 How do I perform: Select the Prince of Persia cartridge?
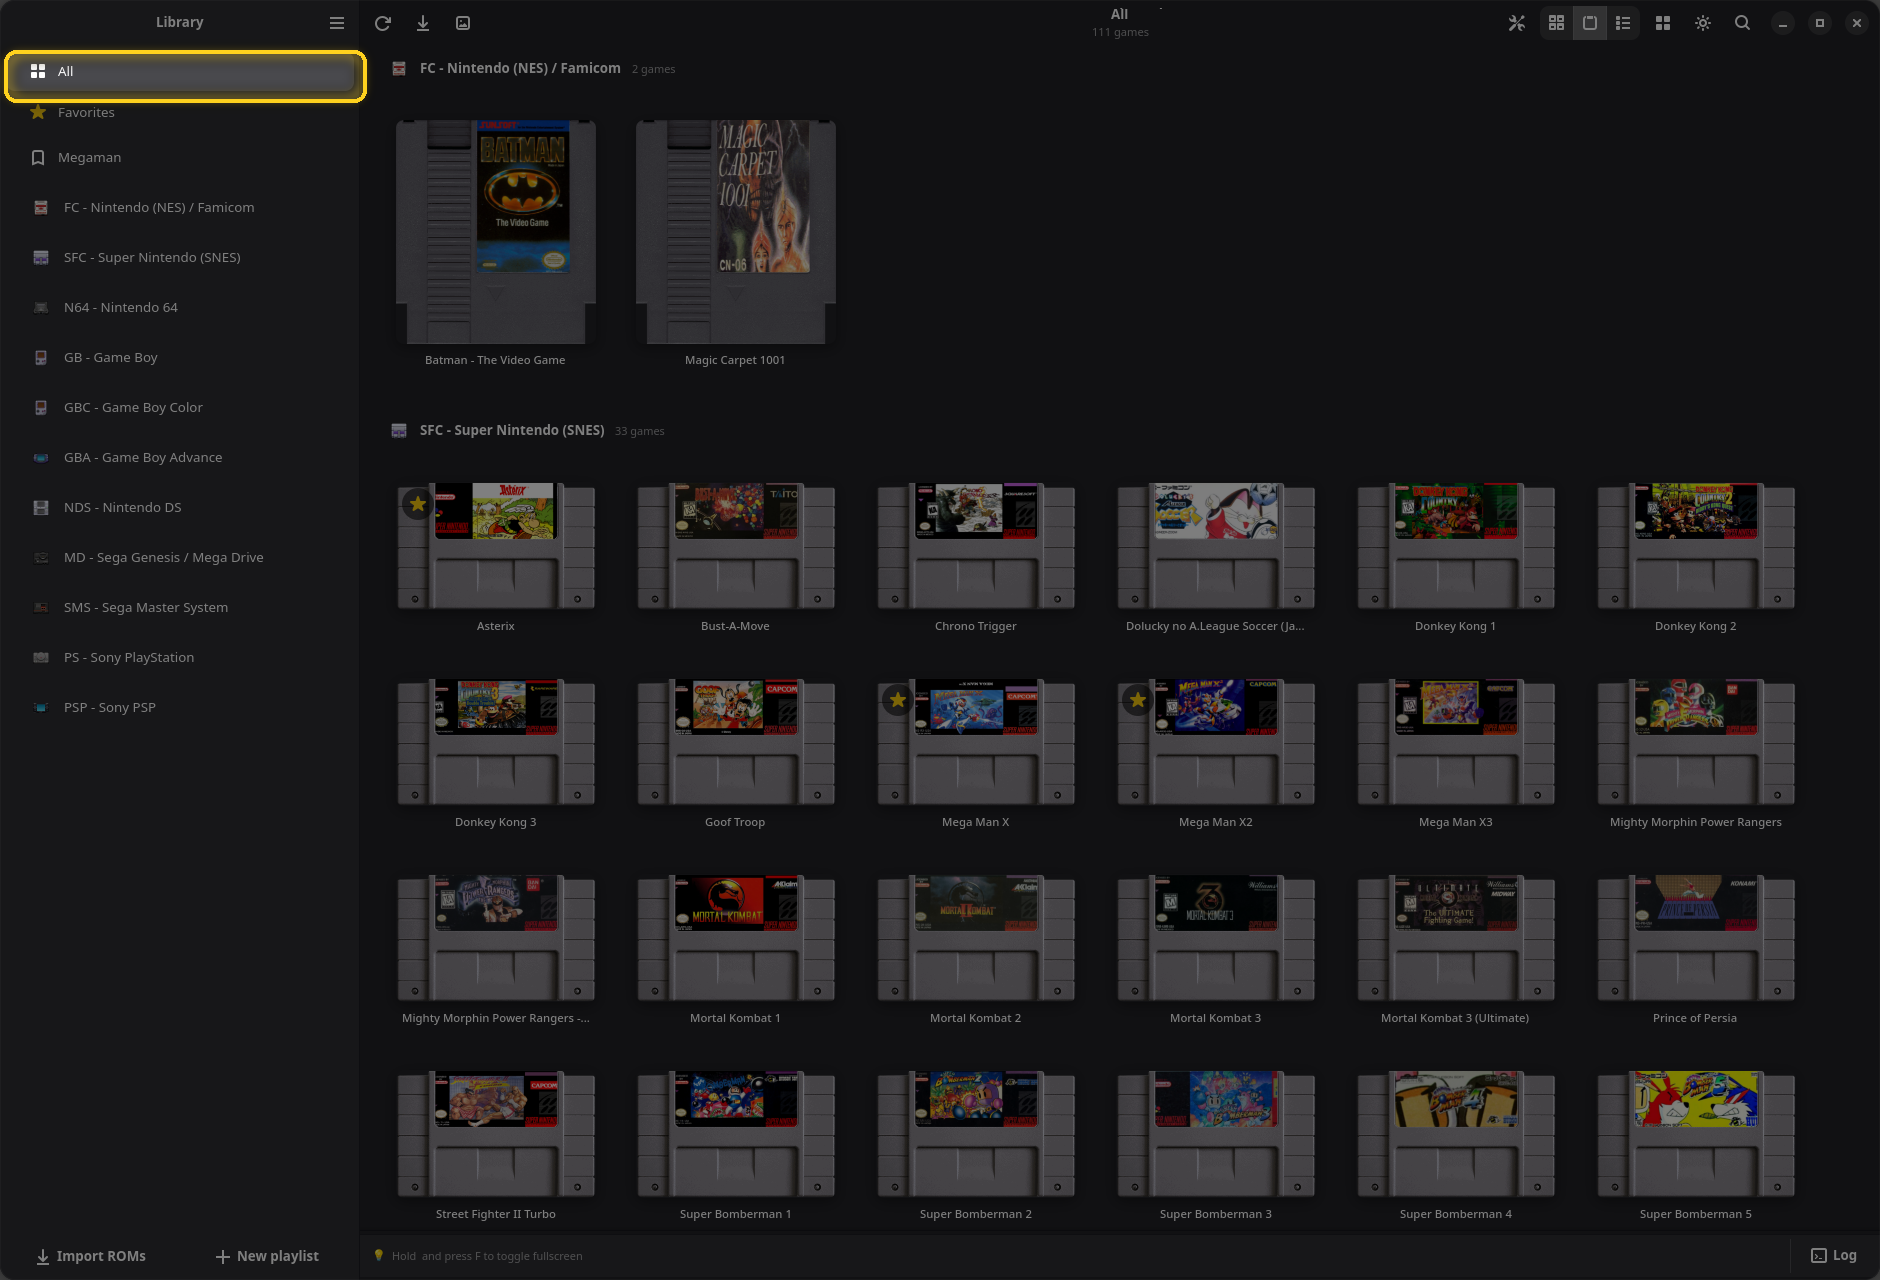(x=1696, y=938)
